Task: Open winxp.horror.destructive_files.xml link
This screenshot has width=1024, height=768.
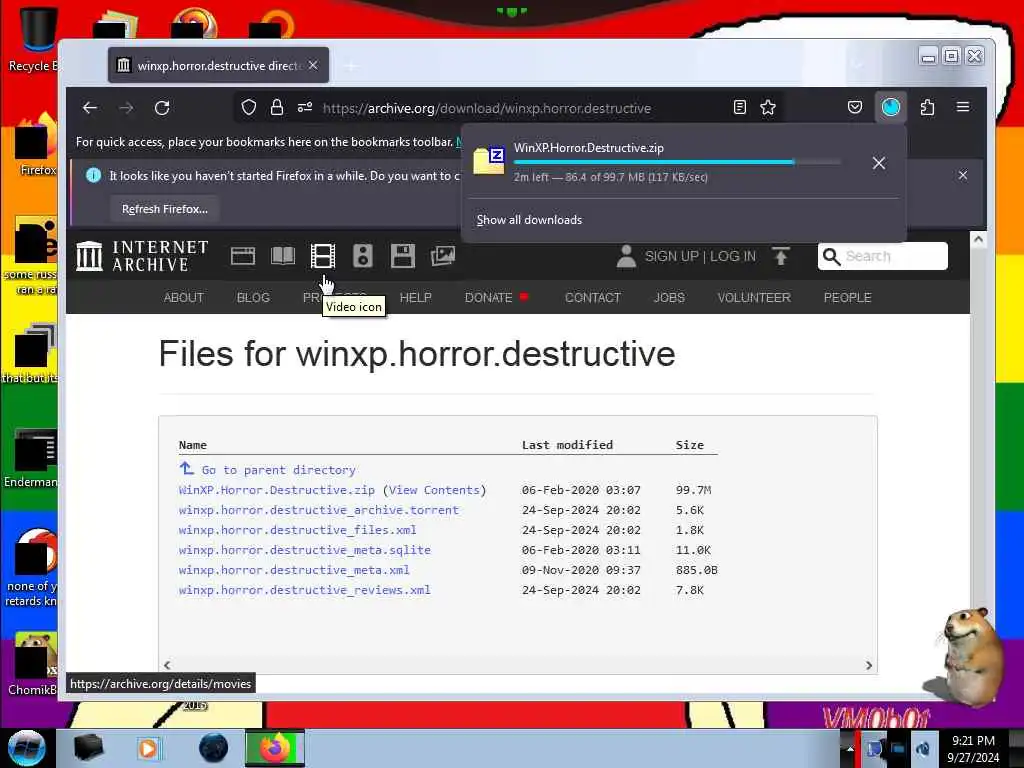Action: (x=297, y=530)
